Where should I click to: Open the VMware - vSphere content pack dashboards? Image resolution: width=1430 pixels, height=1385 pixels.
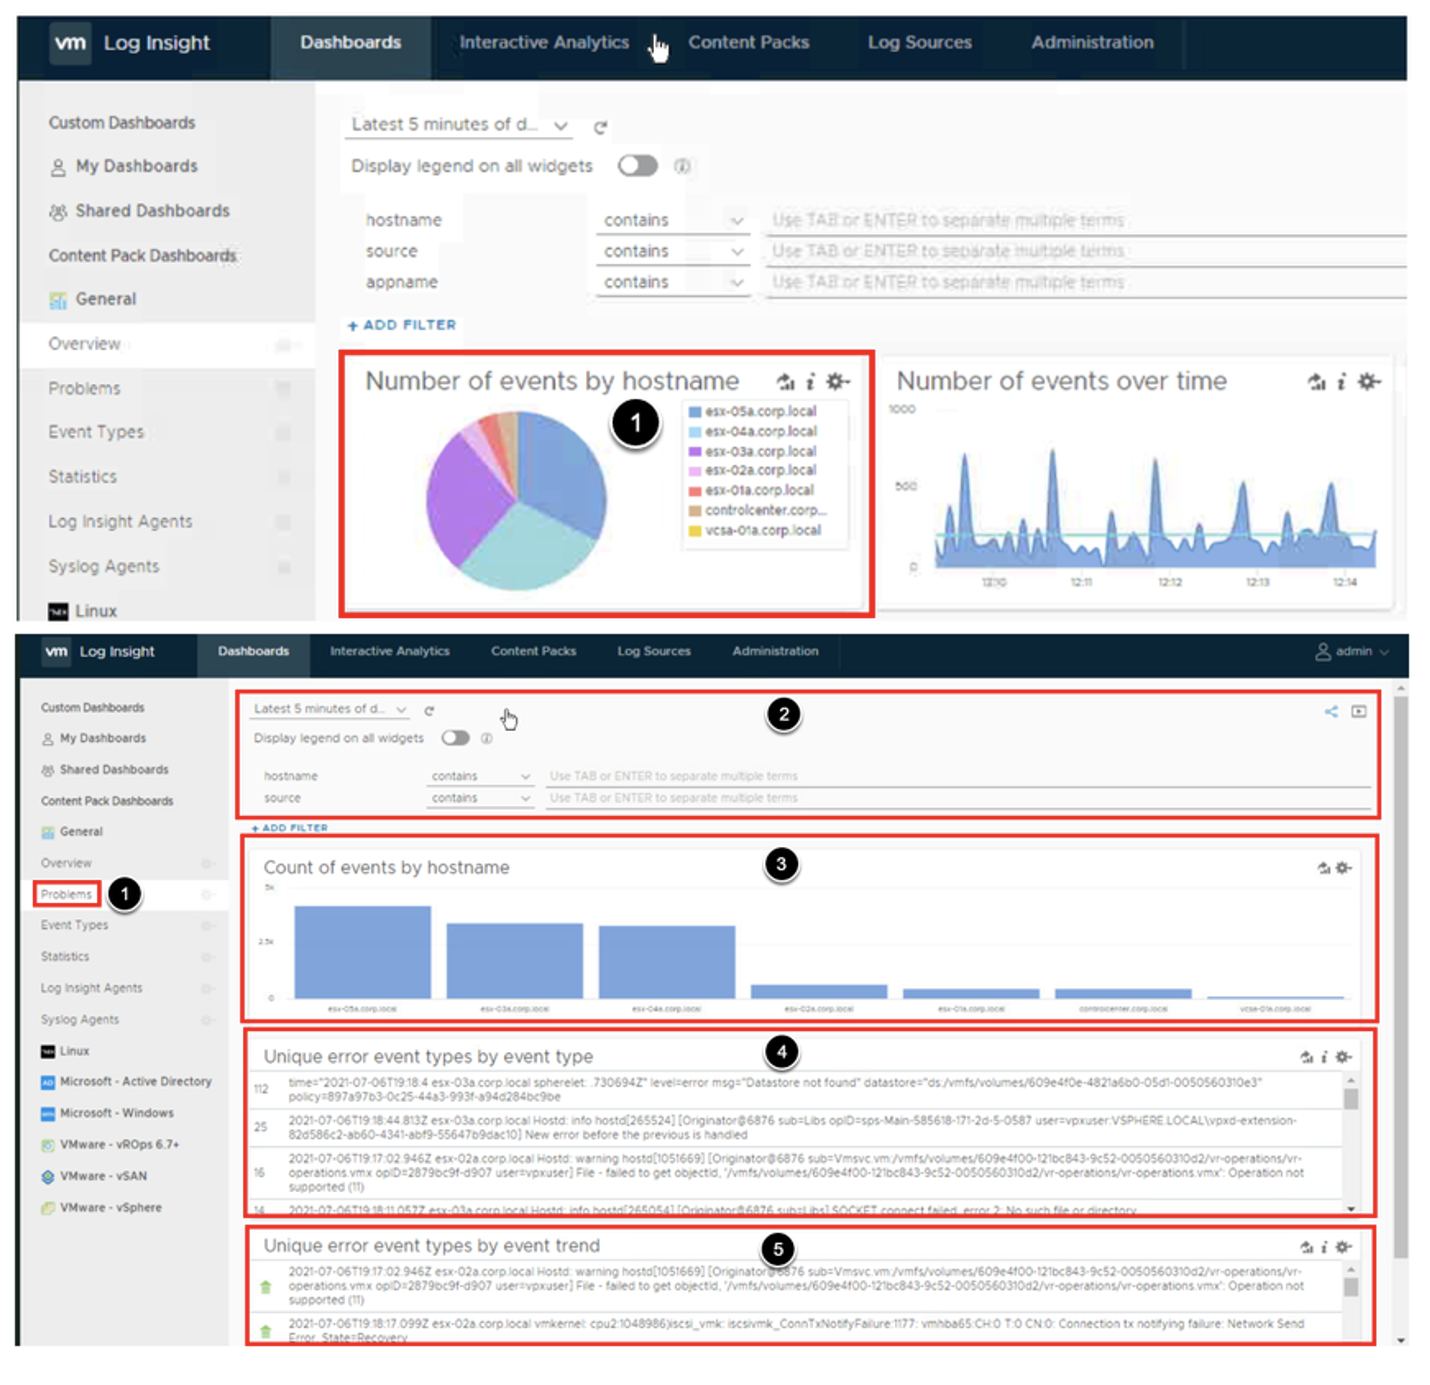pos(101,1208)
